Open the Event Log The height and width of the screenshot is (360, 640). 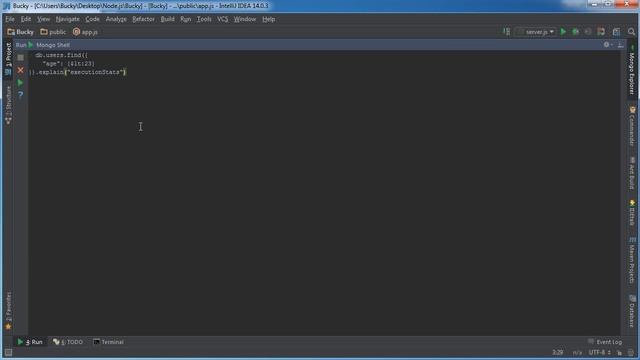click(605, 342)
